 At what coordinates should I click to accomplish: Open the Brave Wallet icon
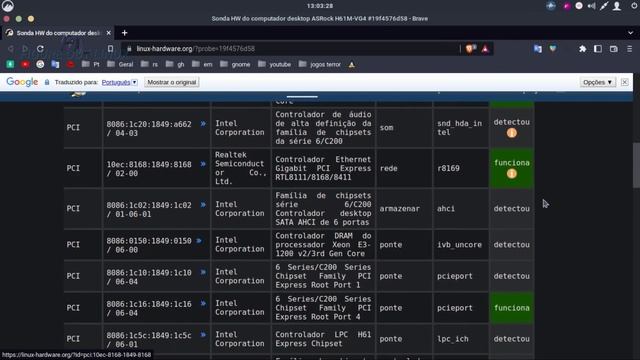tap(613, 49)
